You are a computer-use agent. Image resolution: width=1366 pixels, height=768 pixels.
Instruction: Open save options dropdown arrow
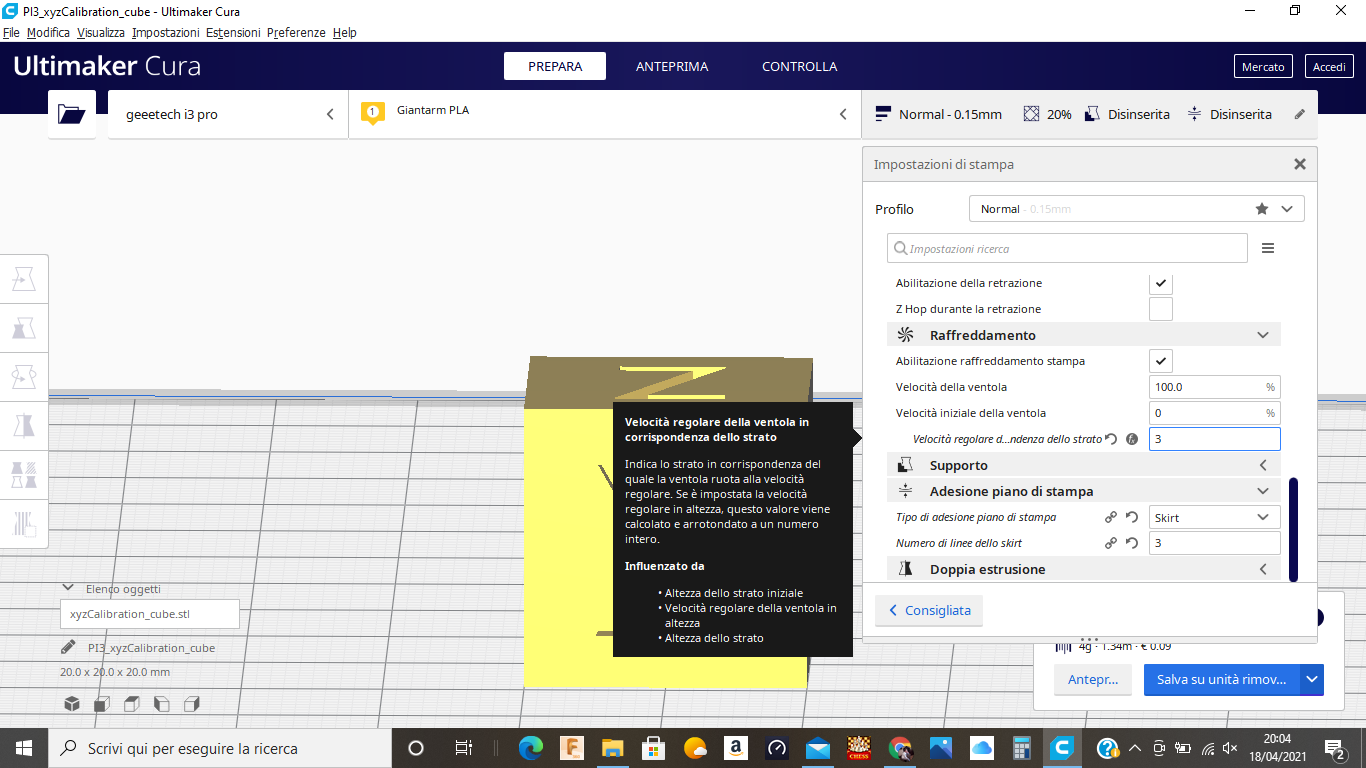(x=1312, y=679)
